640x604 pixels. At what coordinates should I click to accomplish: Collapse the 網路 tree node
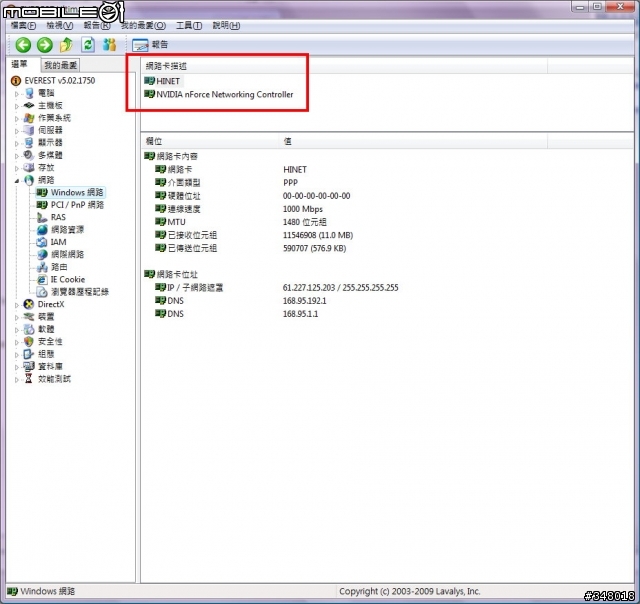[x=17, y=180]
